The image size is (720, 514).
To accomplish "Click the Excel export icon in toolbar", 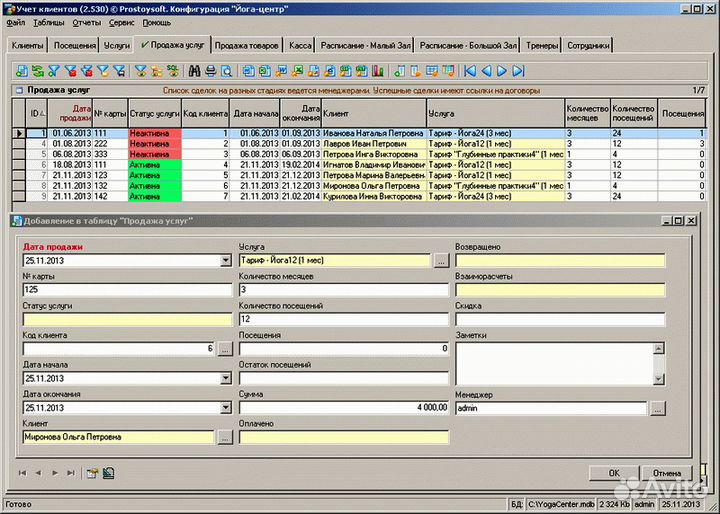I will pos(297,71).
